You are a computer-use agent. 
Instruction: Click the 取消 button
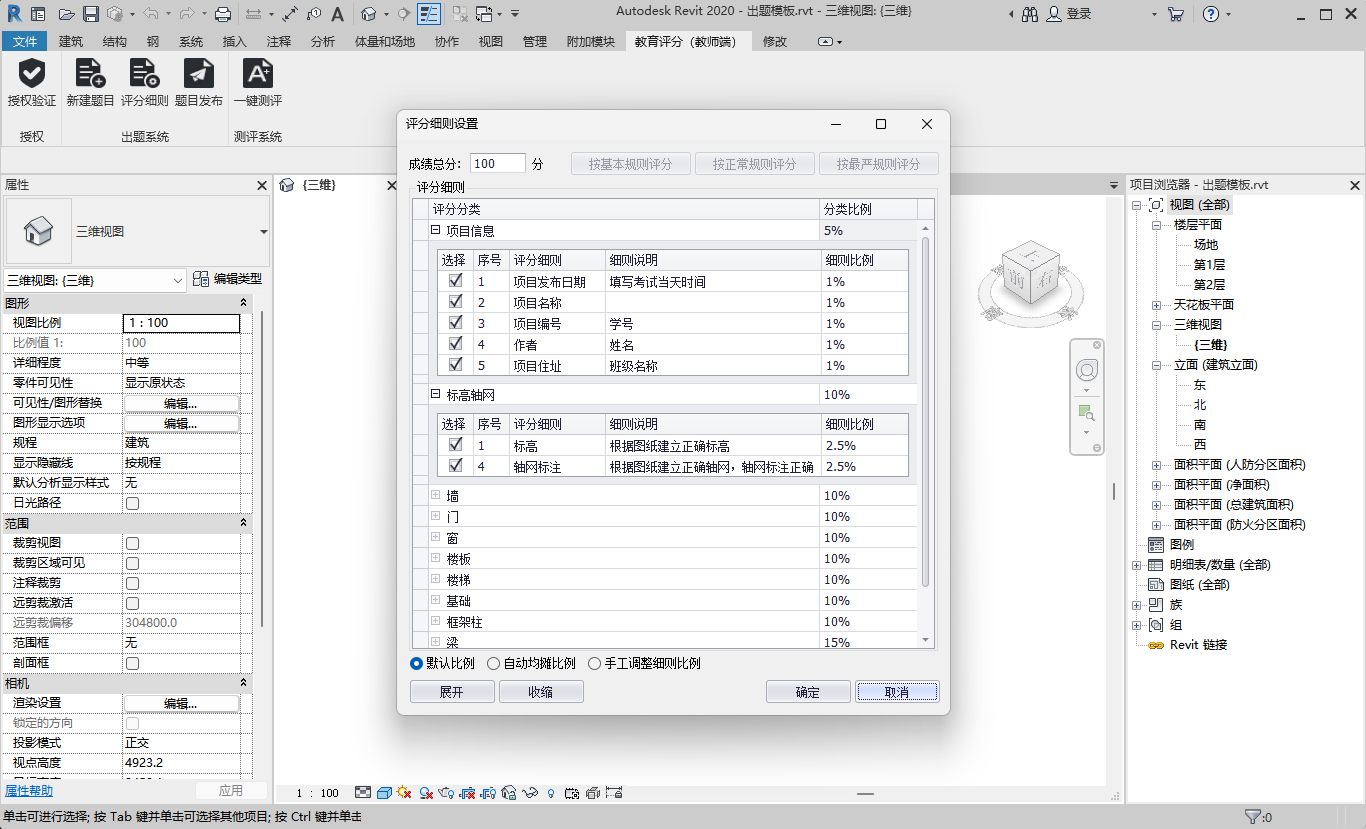[897, 692]
